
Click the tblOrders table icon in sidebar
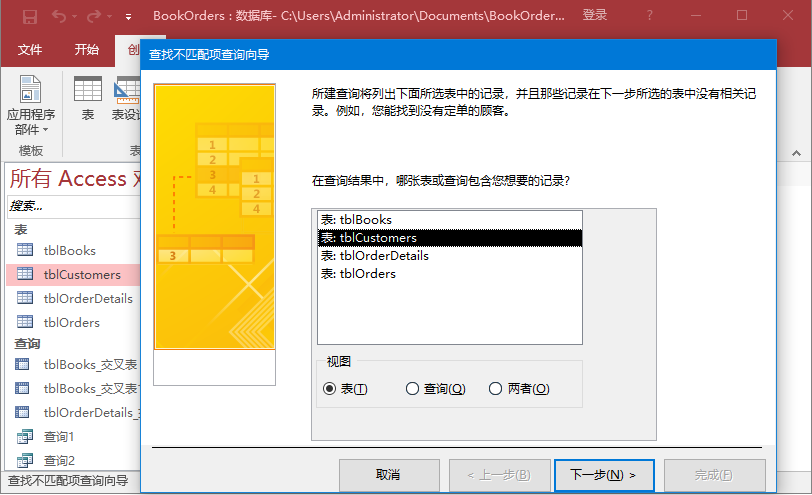(25, 323)
